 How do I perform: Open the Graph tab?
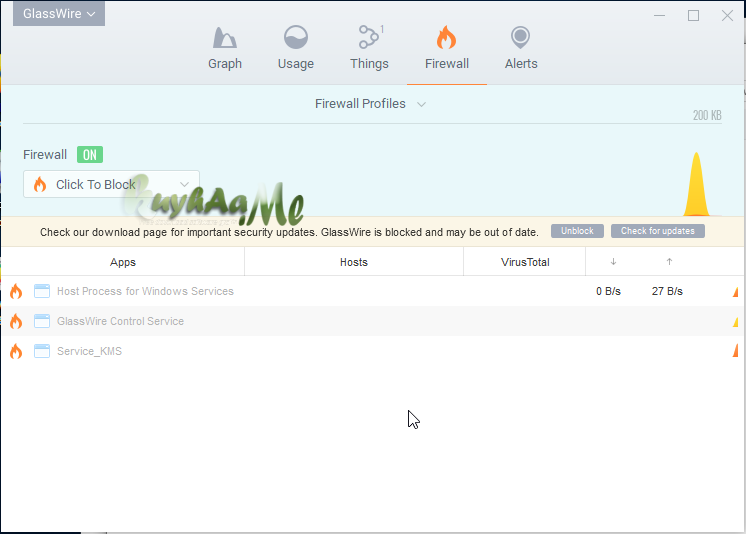225,48
